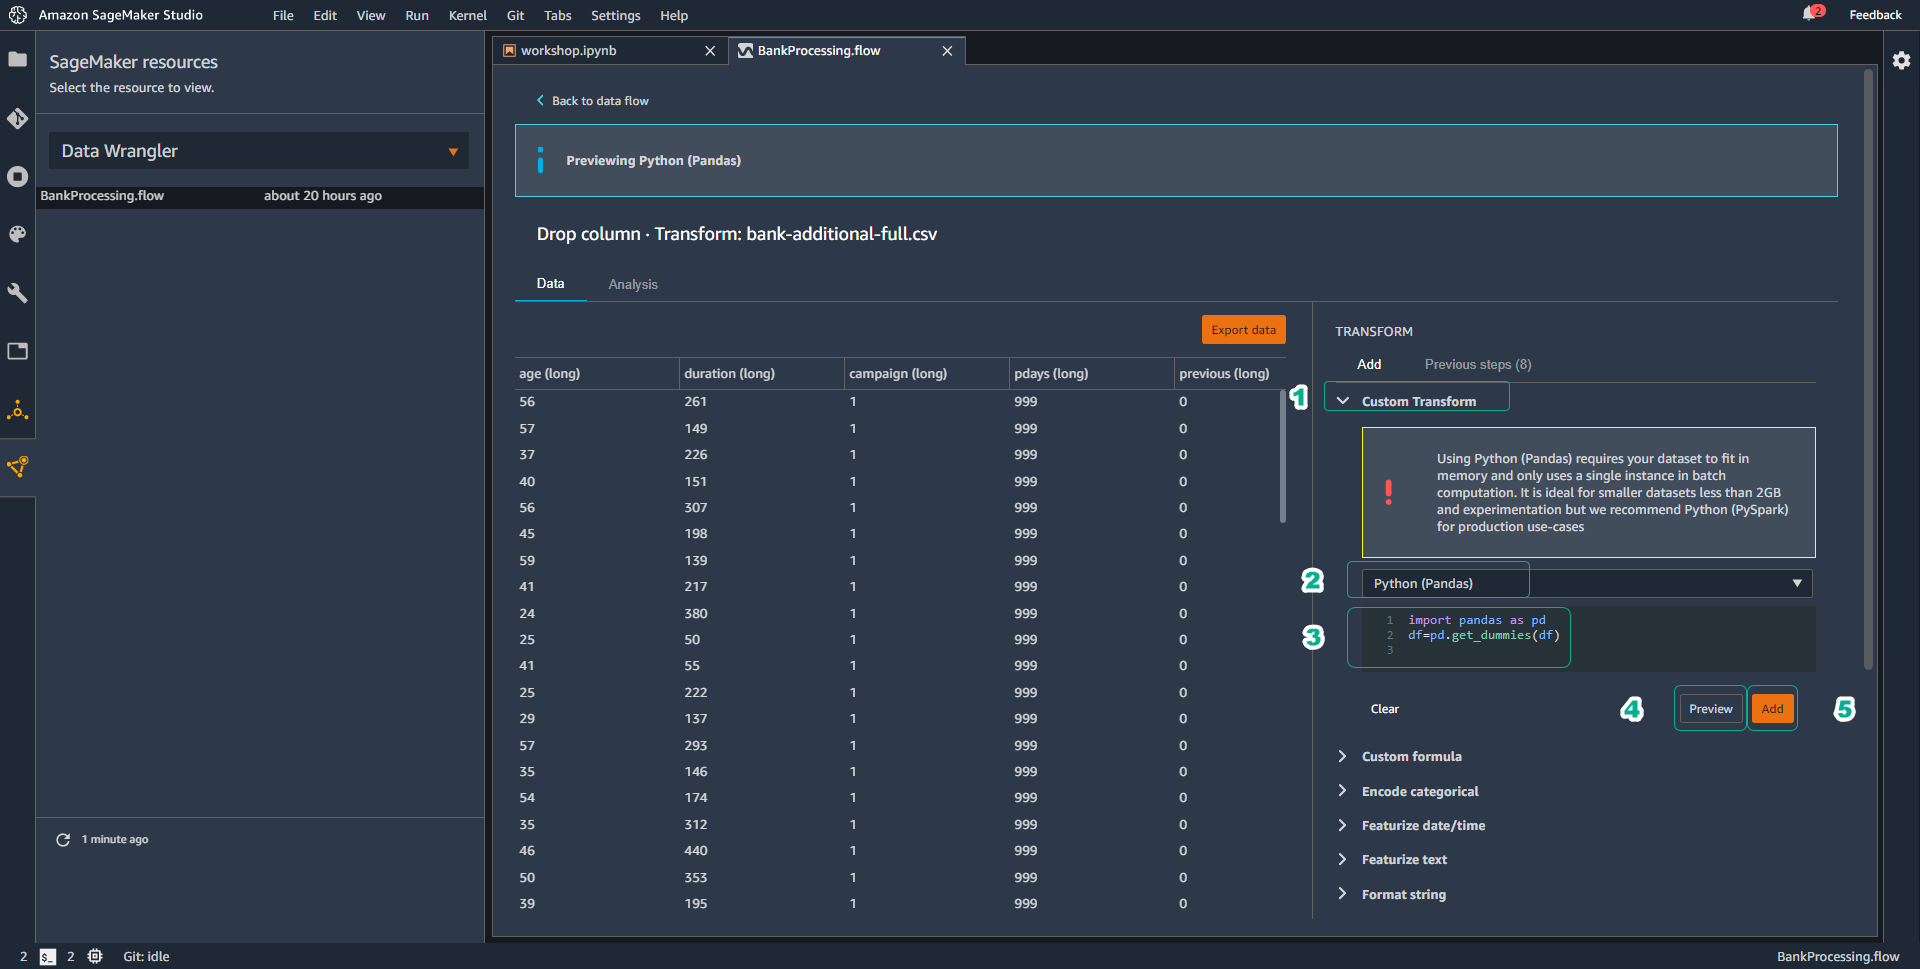The height and width of the screenshot is (969, 1920).
Task: Open the Data Wrangler resource dropdown
Action: [x=259, y=151]
